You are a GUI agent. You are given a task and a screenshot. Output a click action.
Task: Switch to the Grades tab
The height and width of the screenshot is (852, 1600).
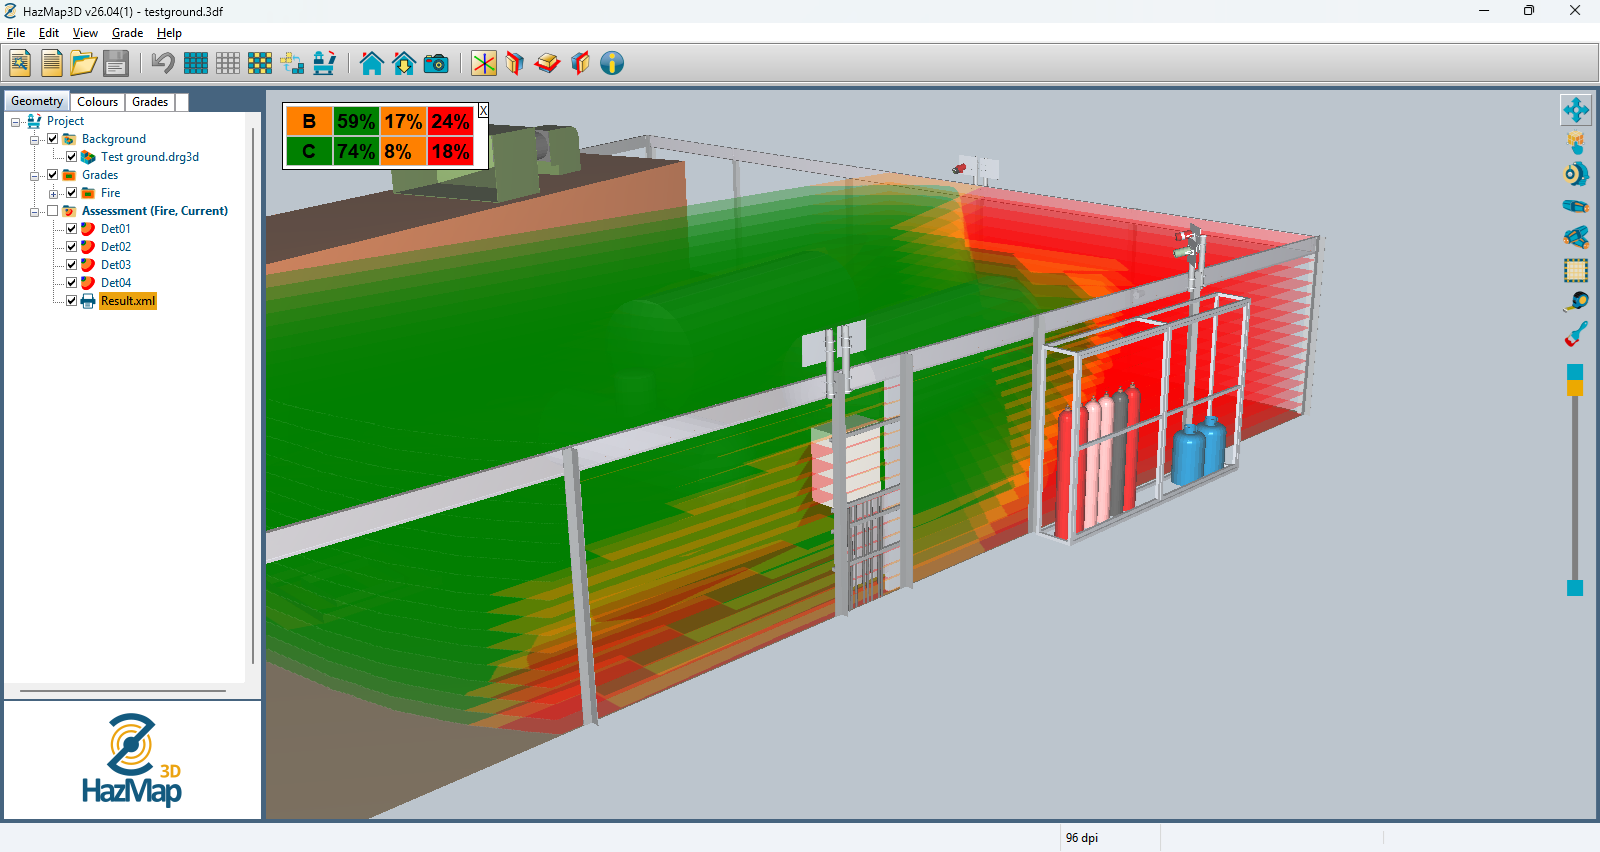pyautogui.click(x=150, y=102)
